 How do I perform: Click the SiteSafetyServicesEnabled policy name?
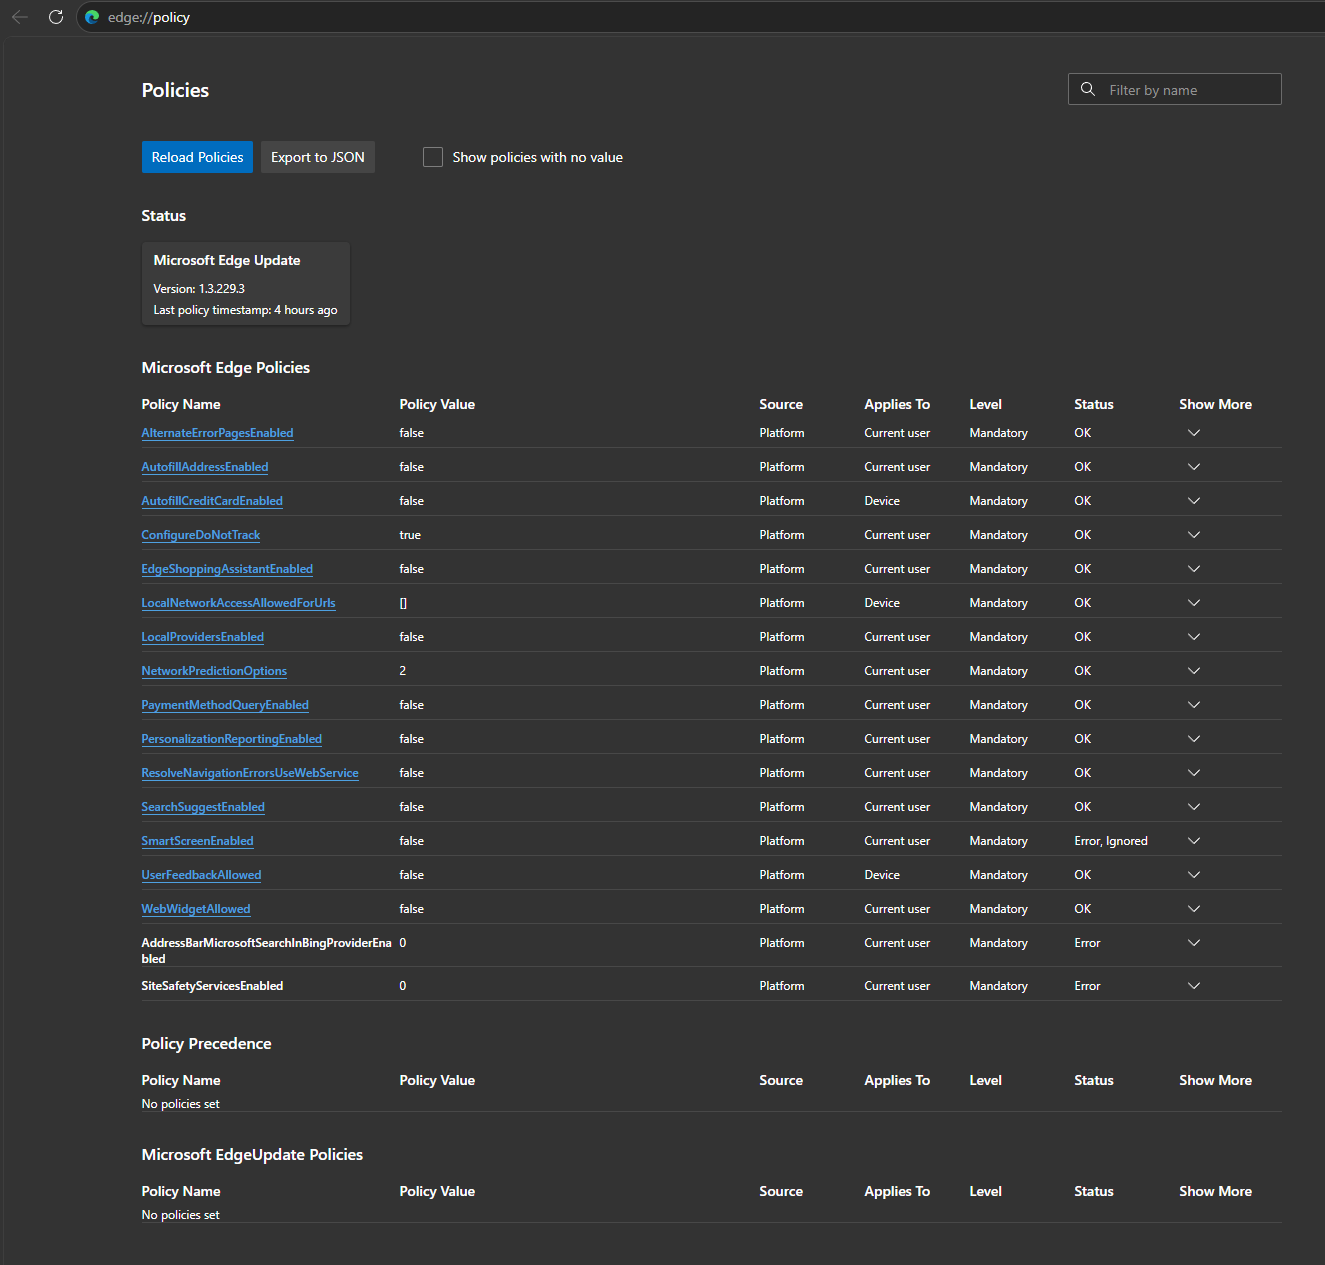tap(212, 986)
